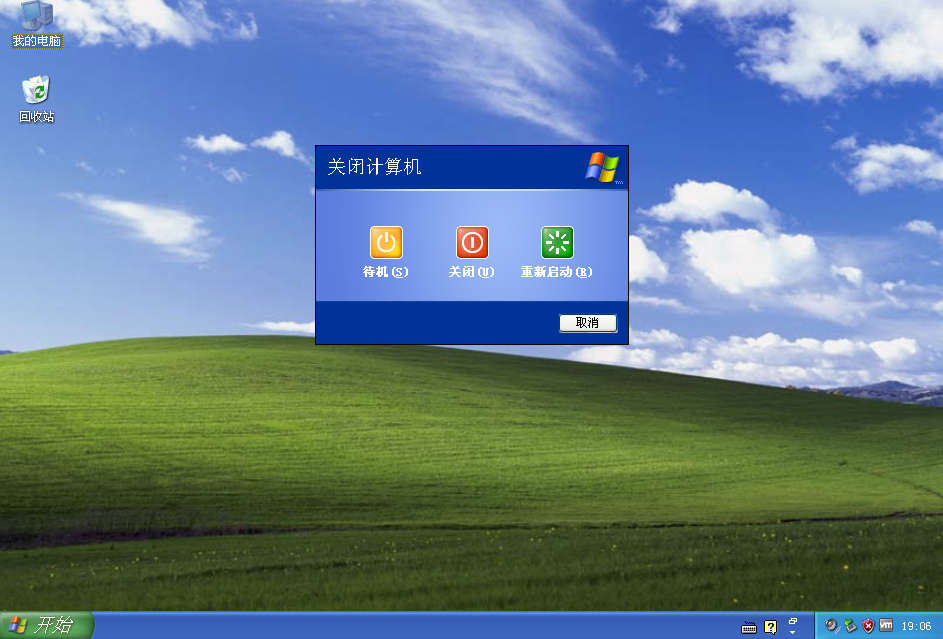The image size is (943, 639).
Task: Click the language bar restore icon
Action: coord(793,621)
